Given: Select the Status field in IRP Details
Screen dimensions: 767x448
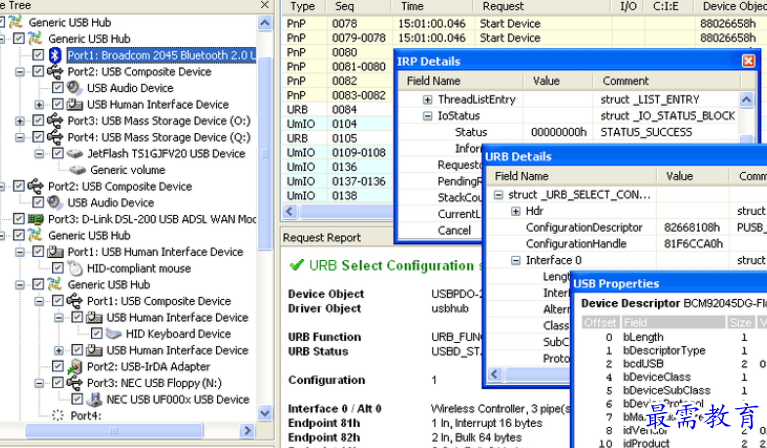Looking at the screenshot, I should click(x=471, y=132).
